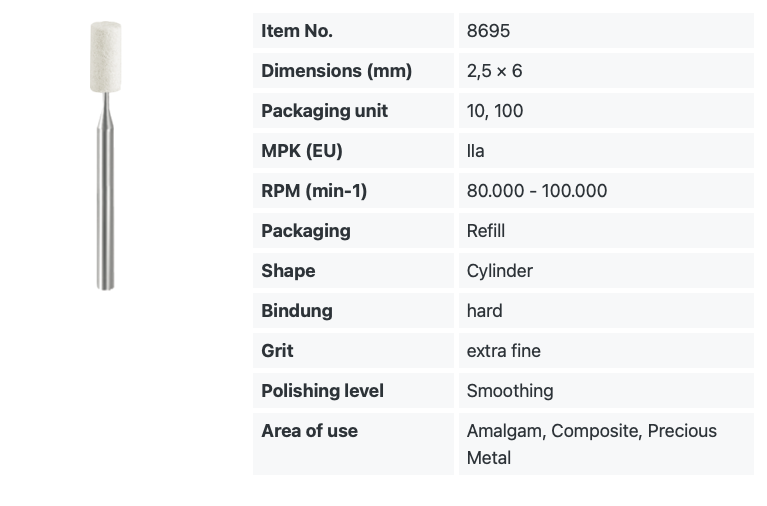Click the extra fine grit value

503,351
